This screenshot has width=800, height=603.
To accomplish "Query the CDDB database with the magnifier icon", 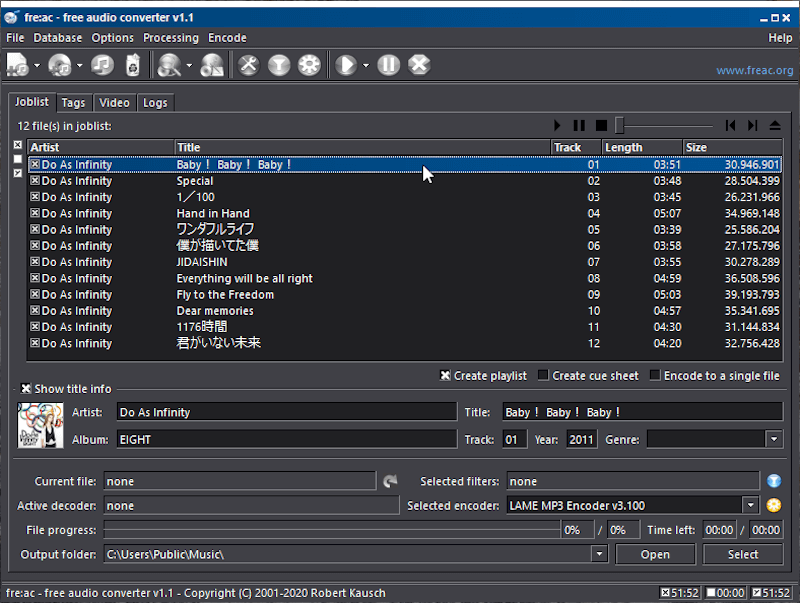I will pos(168,65).
